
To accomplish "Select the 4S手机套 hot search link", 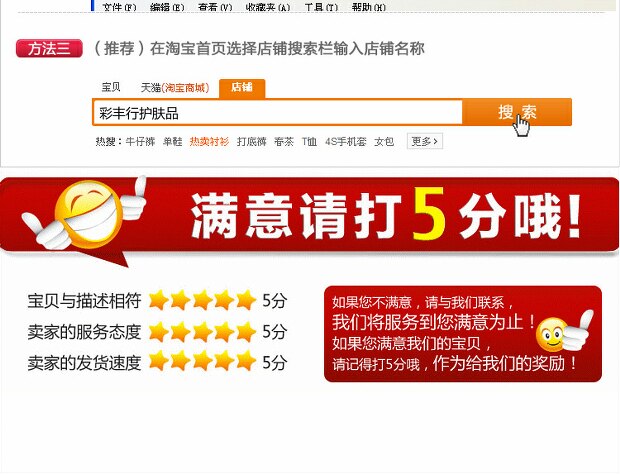I will point(346,141).
